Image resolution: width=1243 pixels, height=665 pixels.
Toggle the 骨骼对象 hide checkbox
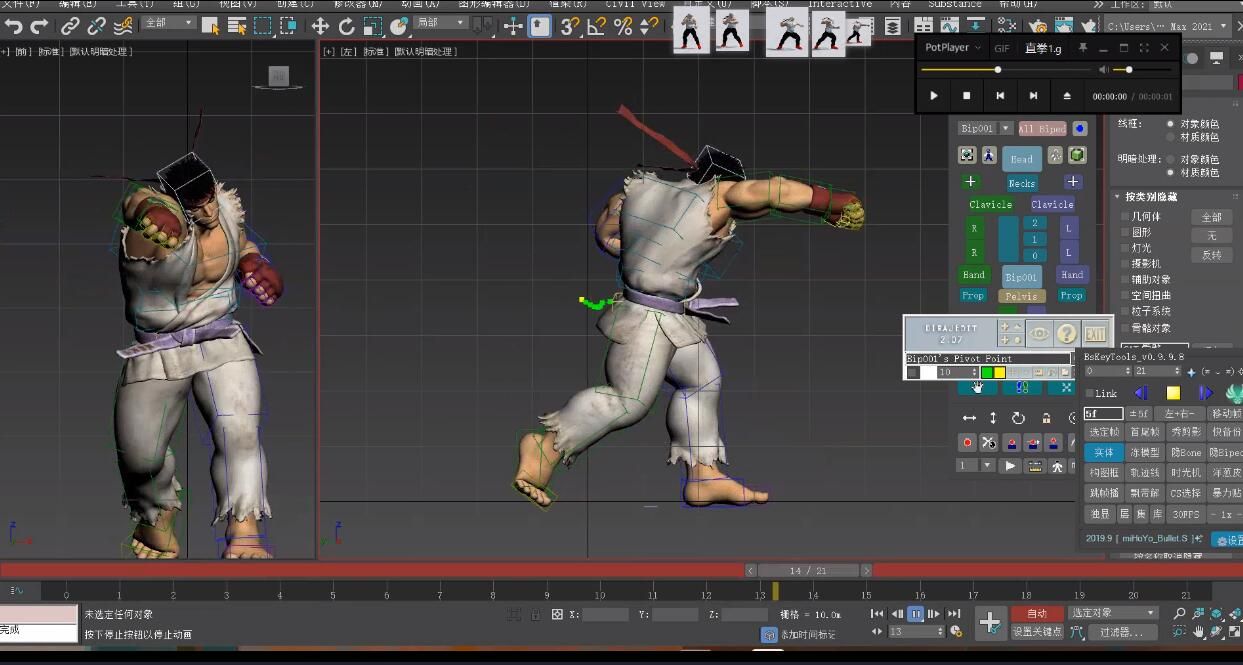click(1125, 328)
